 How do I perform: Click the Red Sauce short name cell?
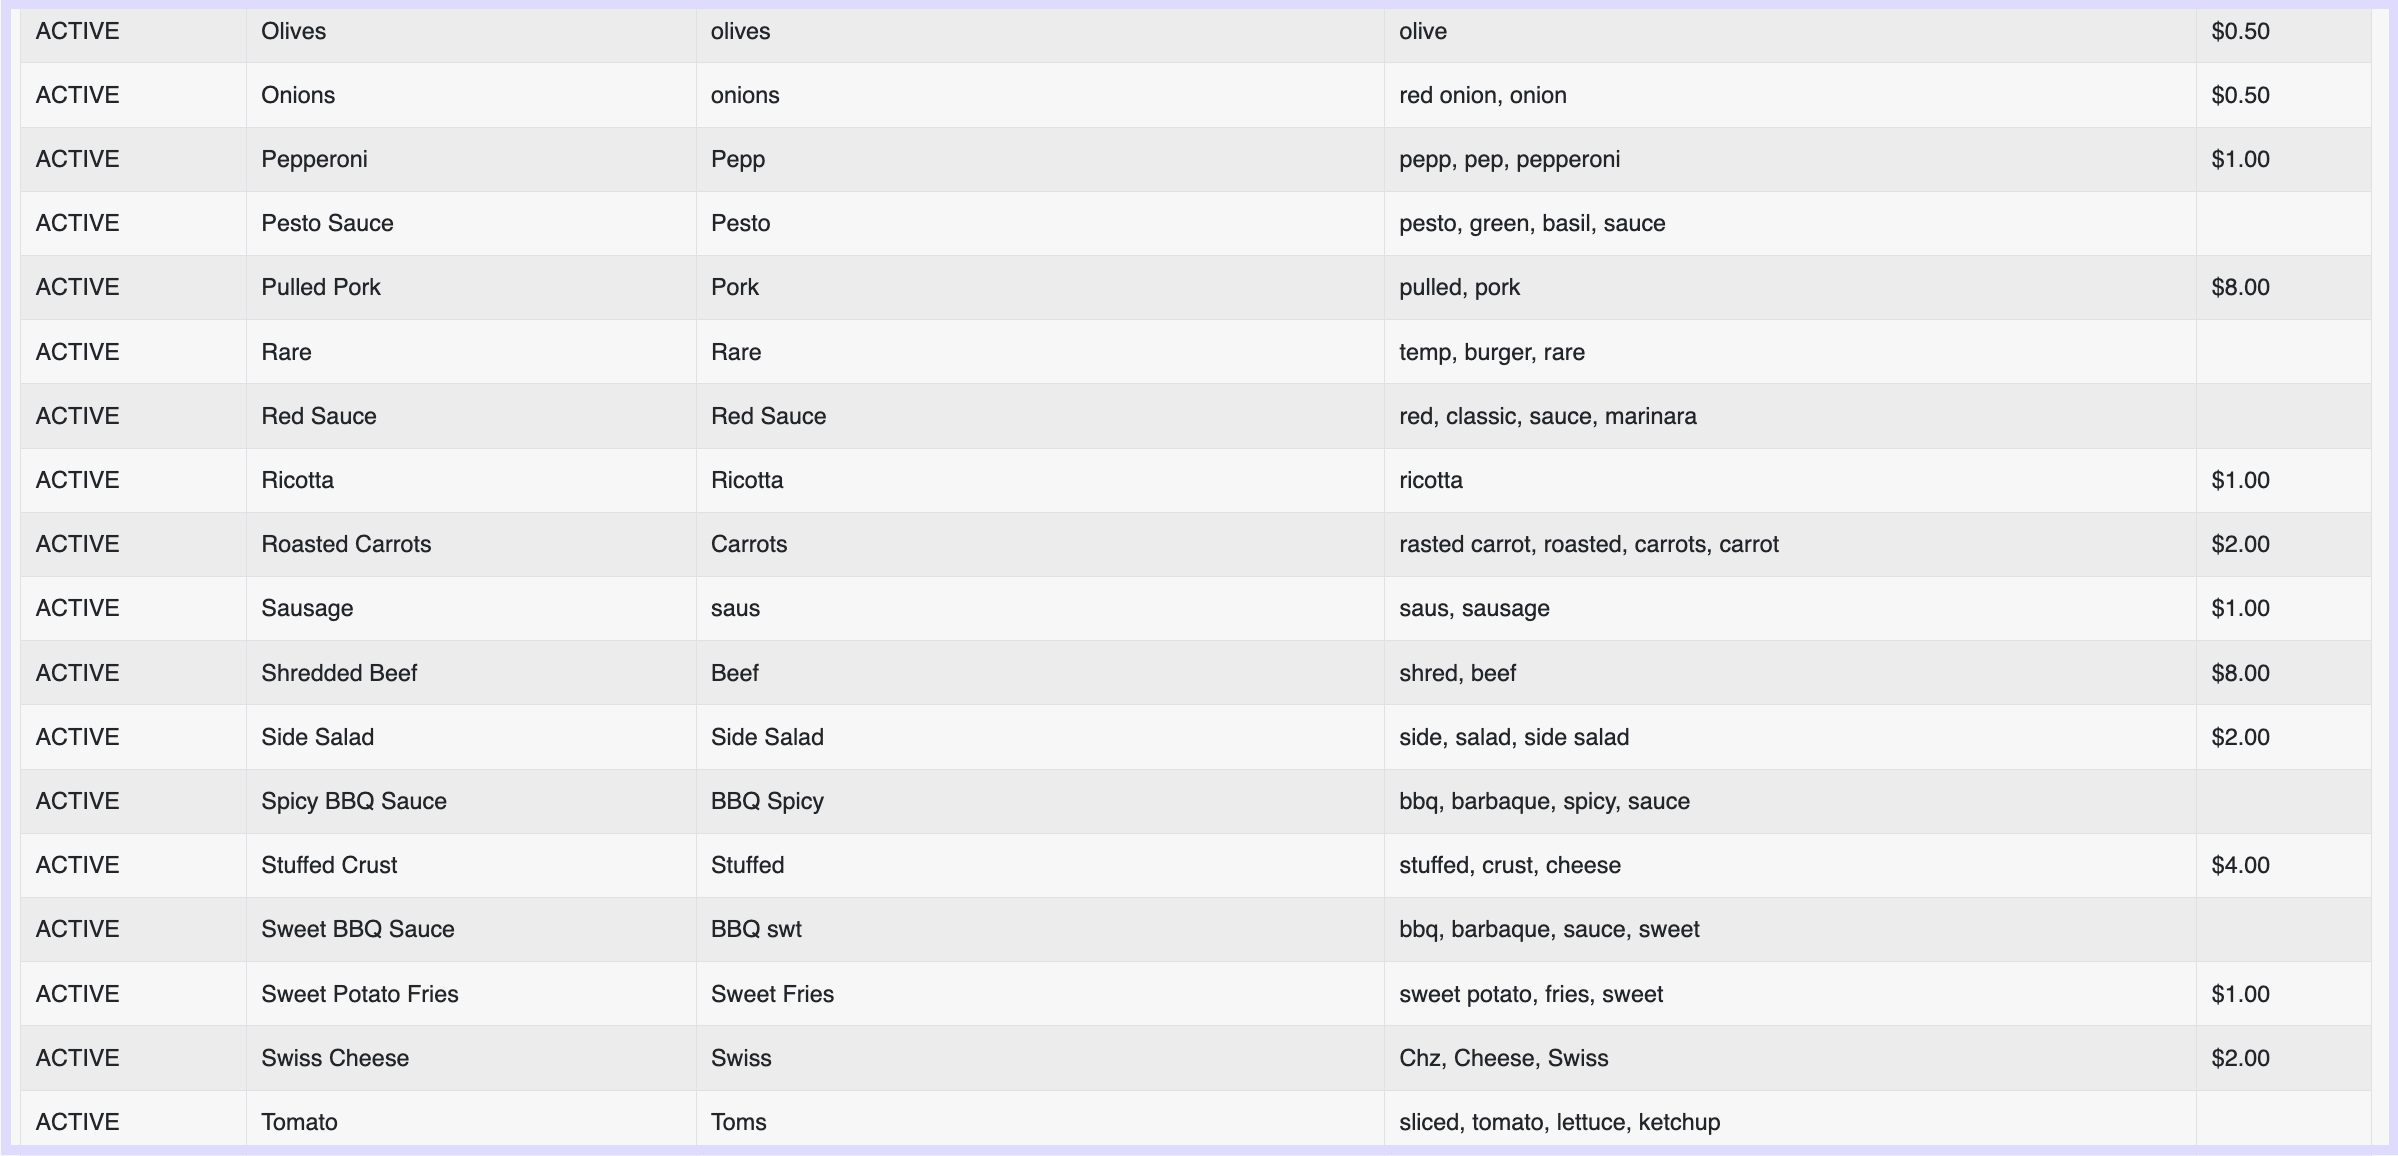(768, 416)
